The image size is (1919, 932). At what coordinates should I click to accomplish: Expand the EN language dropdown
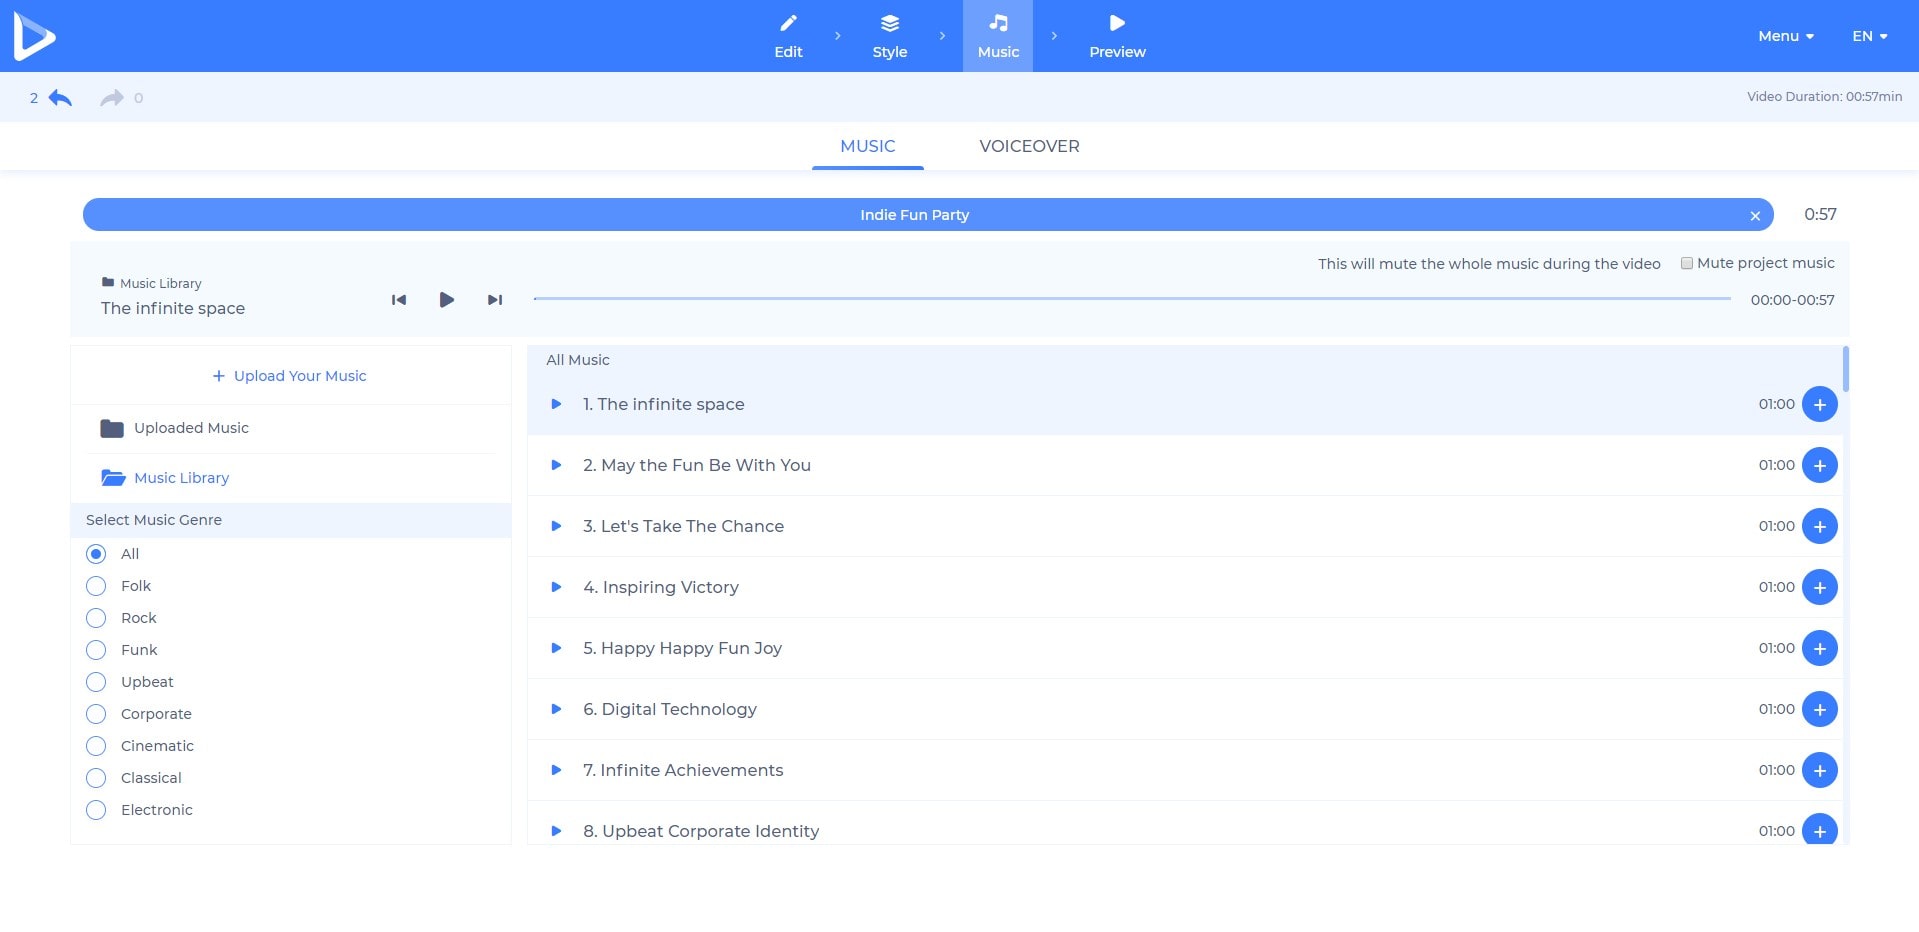click(x=1869, y=36)
